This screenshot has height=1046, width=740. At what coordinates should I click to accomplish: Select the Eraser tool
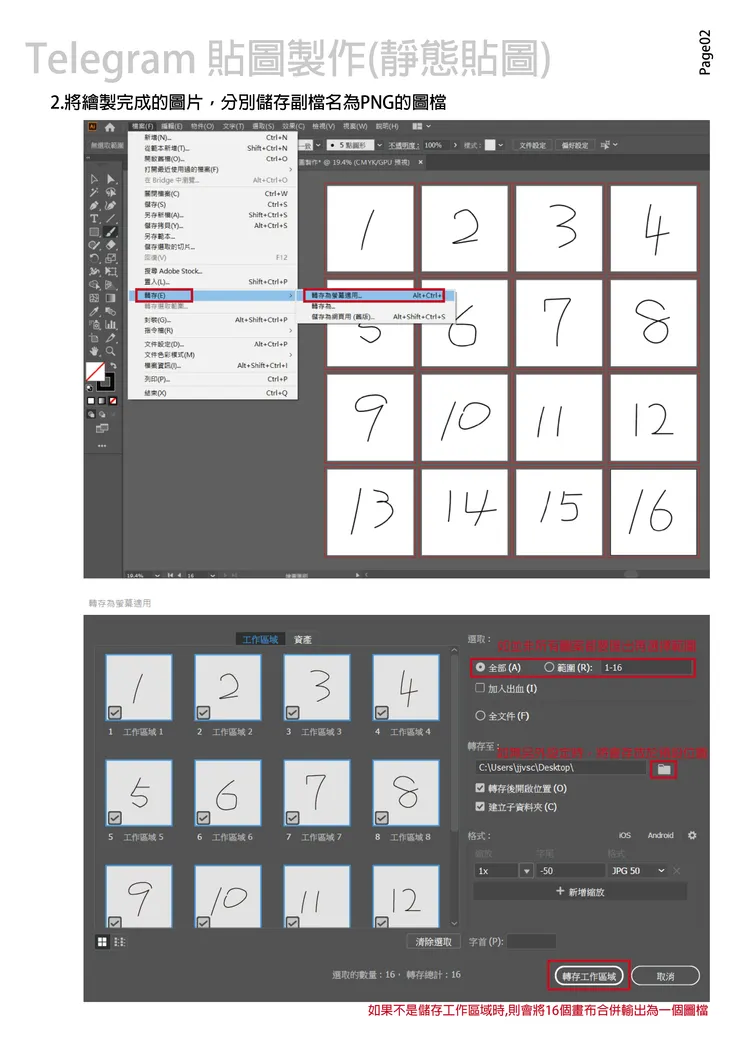click(x=110, y=245)
